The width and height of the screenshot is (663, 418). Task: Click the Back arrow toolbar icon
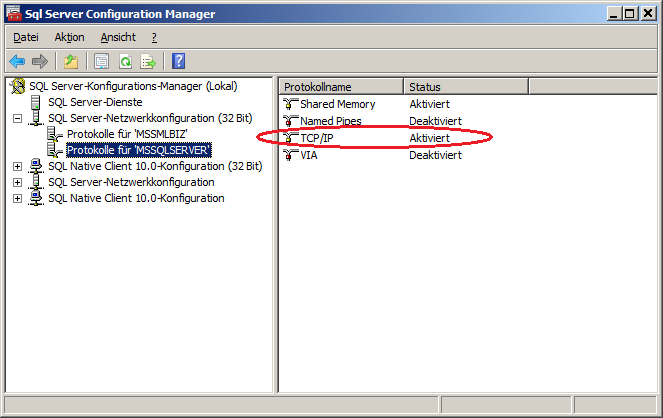pyautogui.click(x=17, y=61)
